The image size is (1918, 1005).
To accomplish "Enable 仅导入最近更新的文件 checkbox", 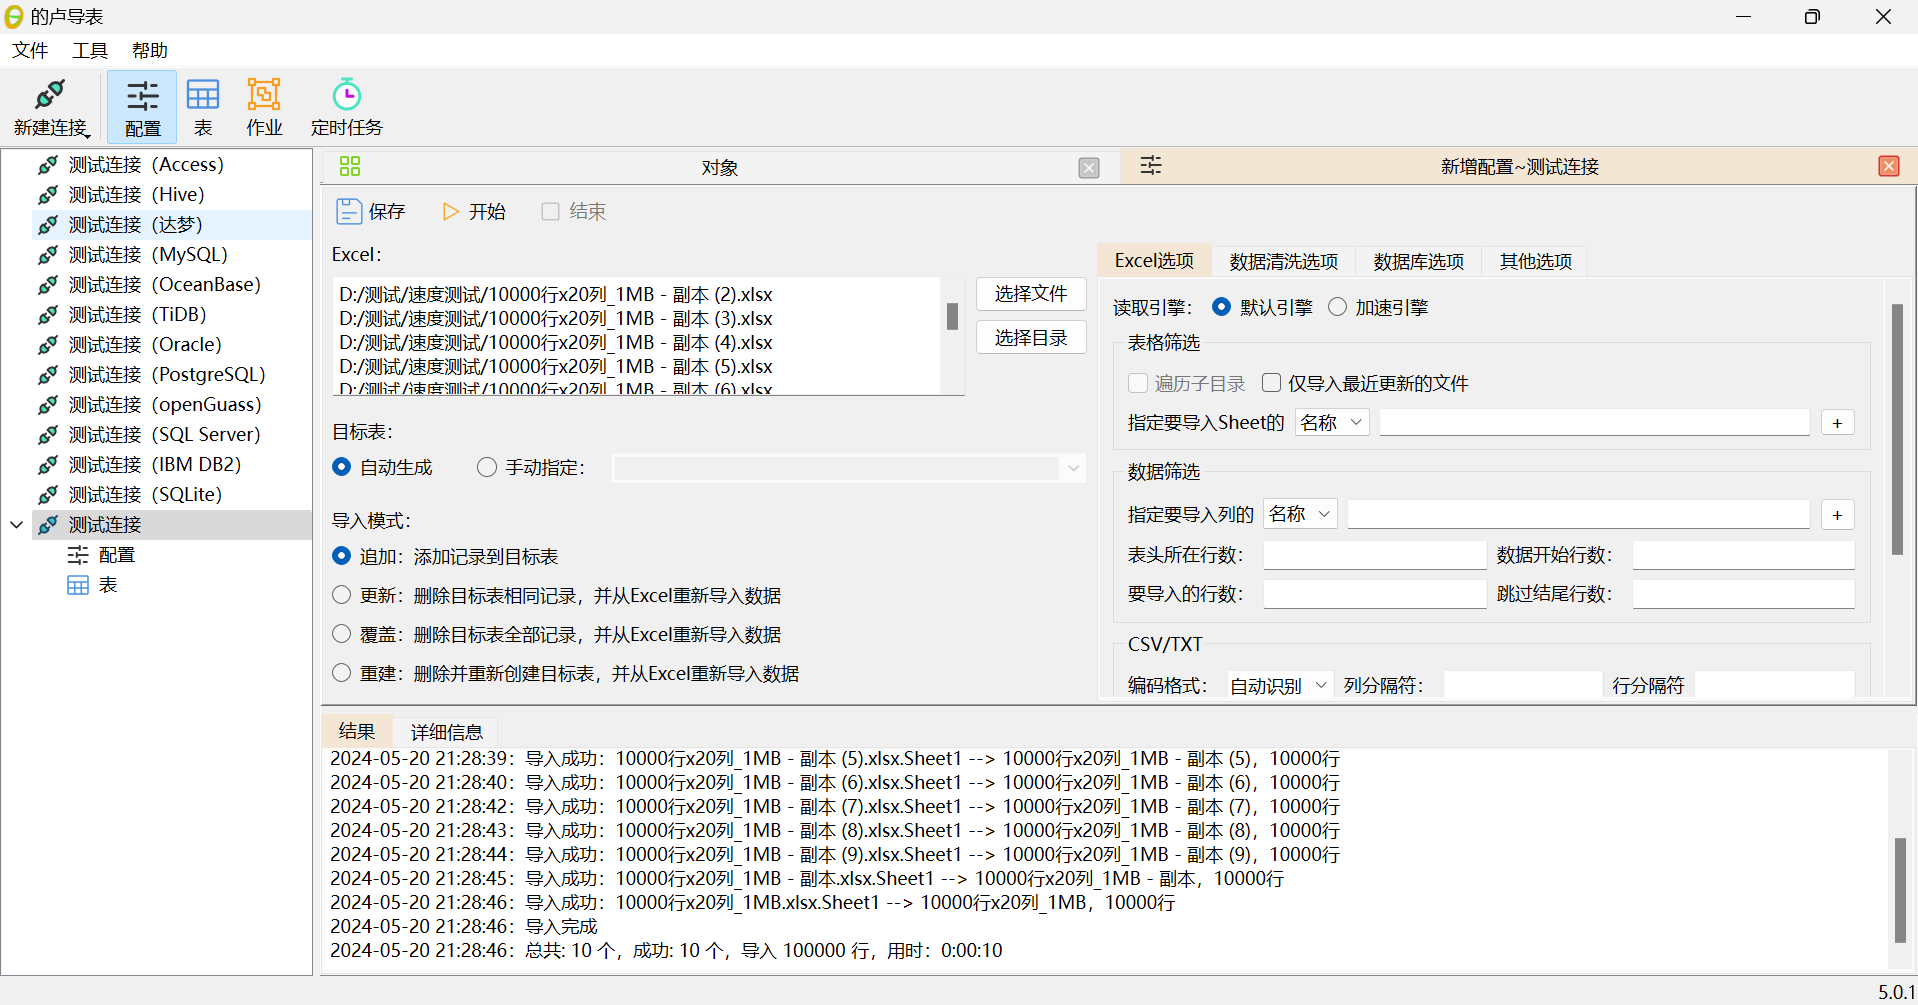I will 1271,383.
